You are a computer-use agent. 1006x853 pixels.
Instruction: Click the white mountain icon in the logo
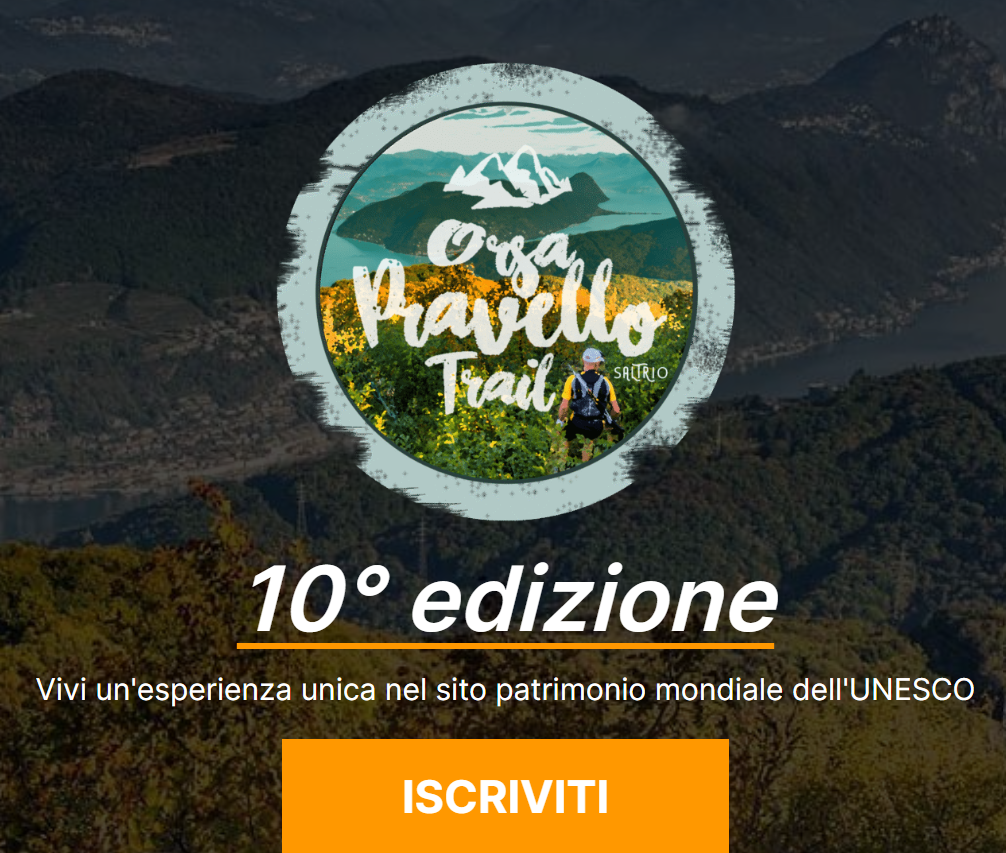507,177
